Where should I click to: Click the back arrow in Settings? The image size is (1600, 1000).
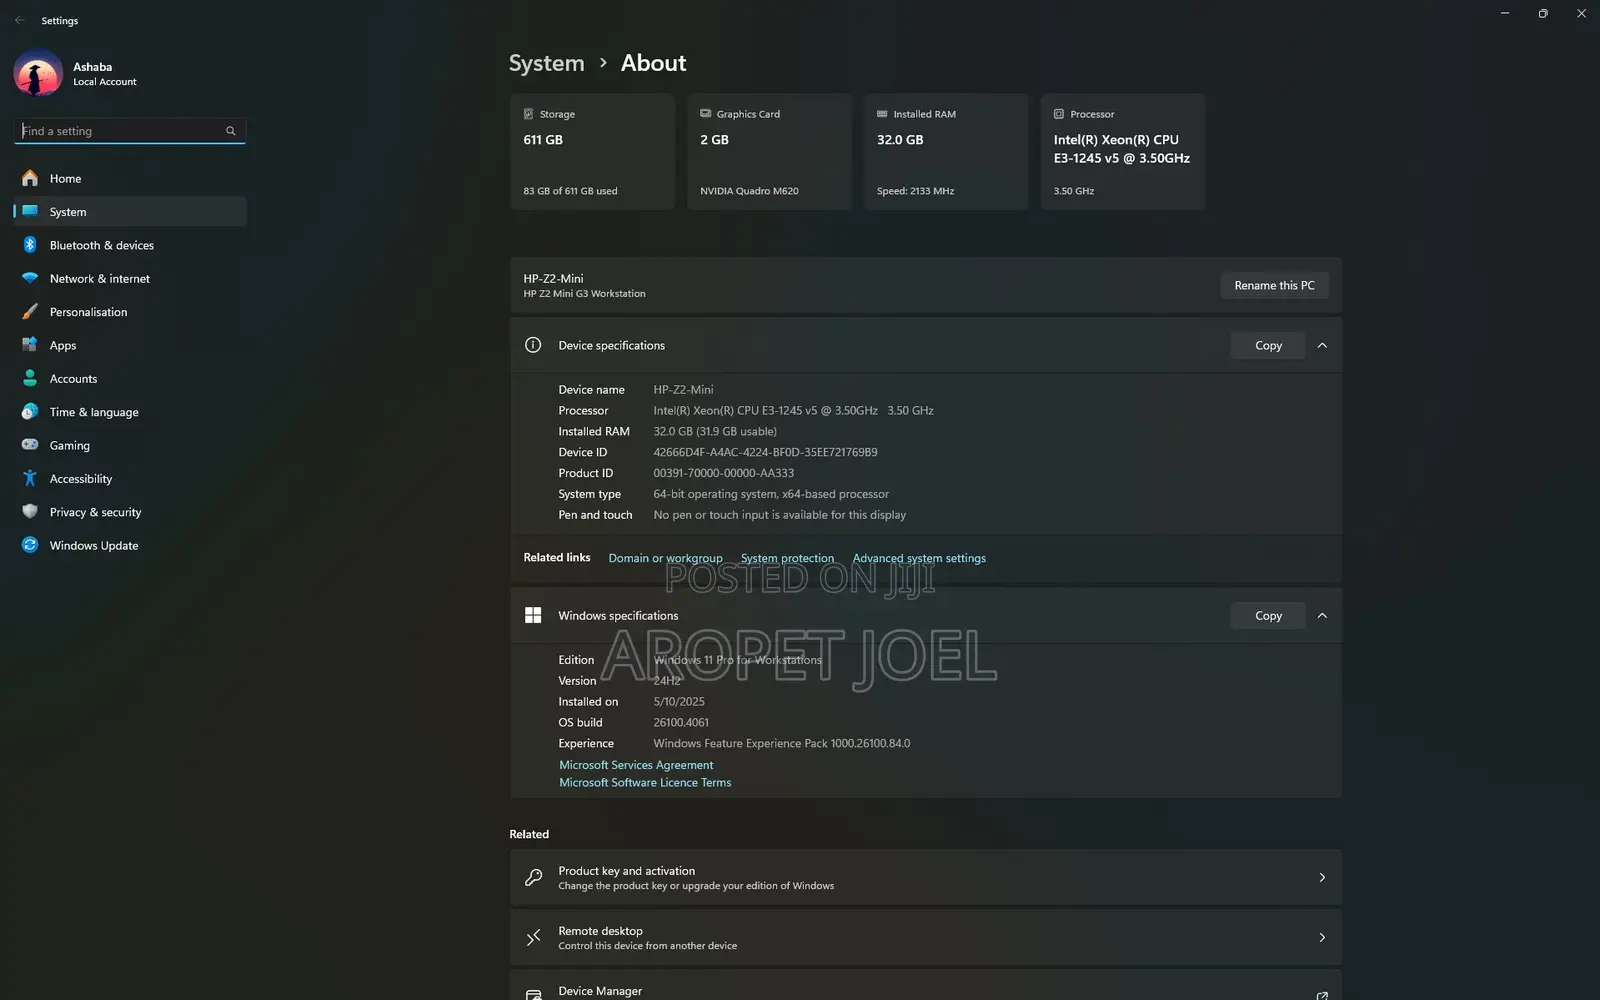[19, 20]
